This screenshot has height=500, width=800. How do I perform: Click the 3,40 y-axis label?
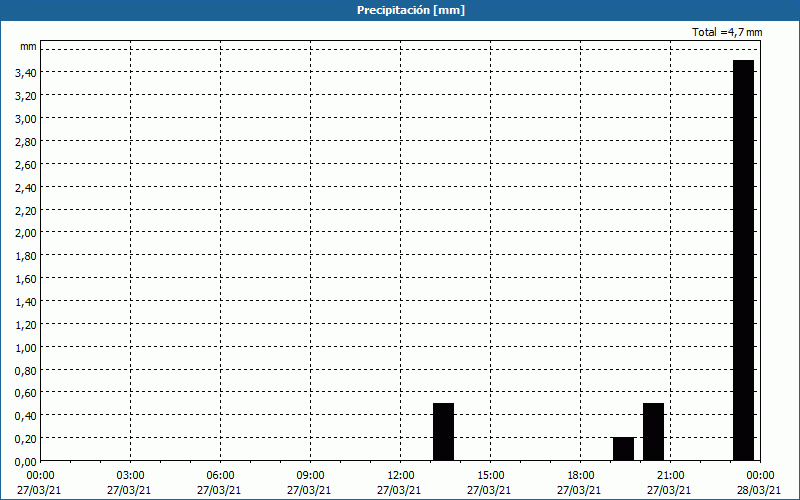26,73
